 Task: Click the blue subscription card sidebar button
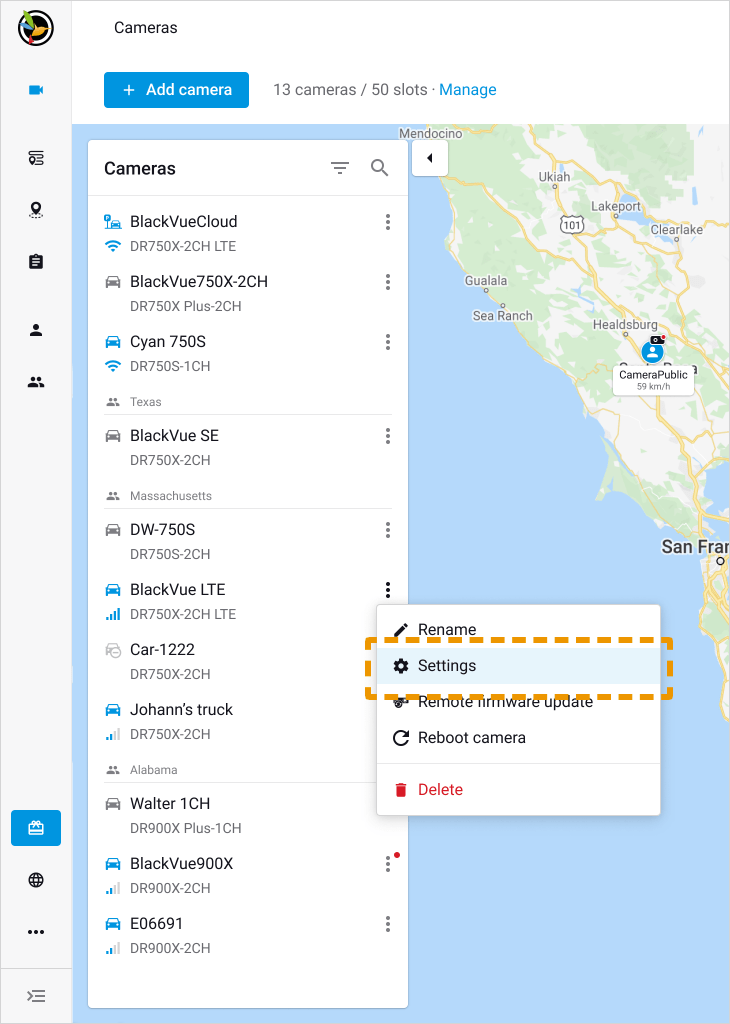(x=36, y=828)
